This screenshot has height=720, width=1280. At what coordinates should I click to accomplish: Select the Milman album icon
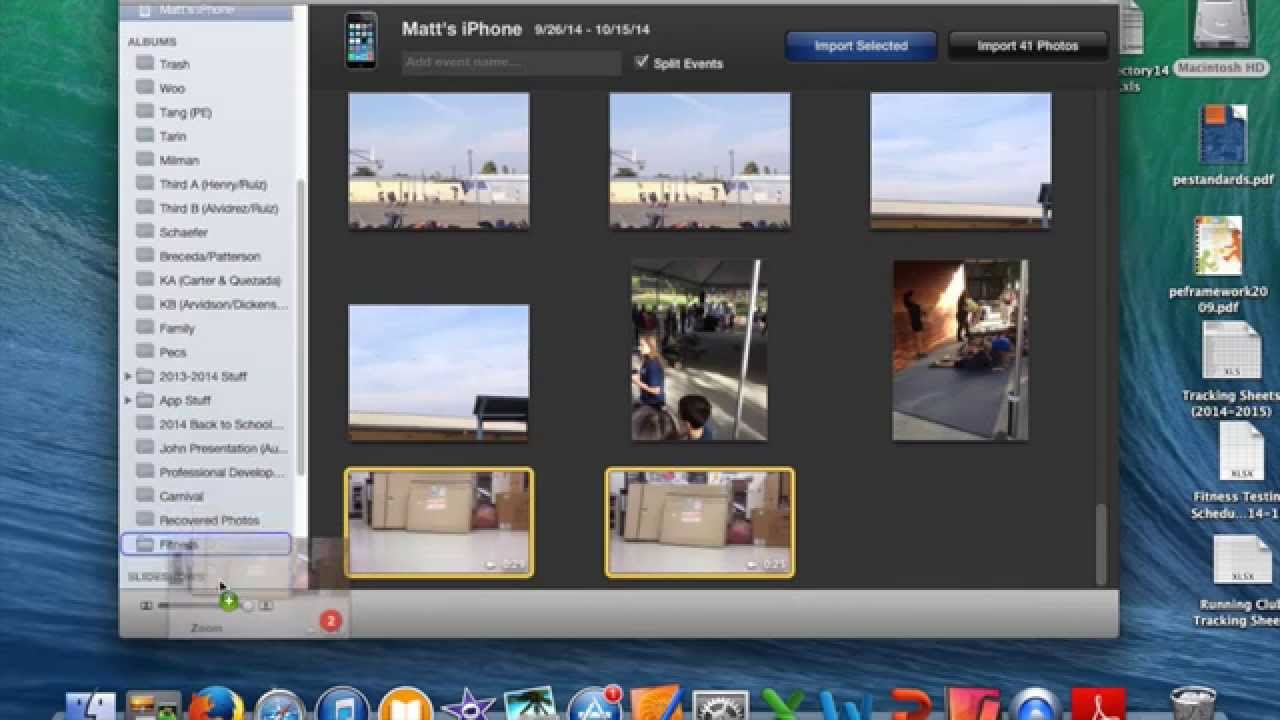(x=145, y=160)
